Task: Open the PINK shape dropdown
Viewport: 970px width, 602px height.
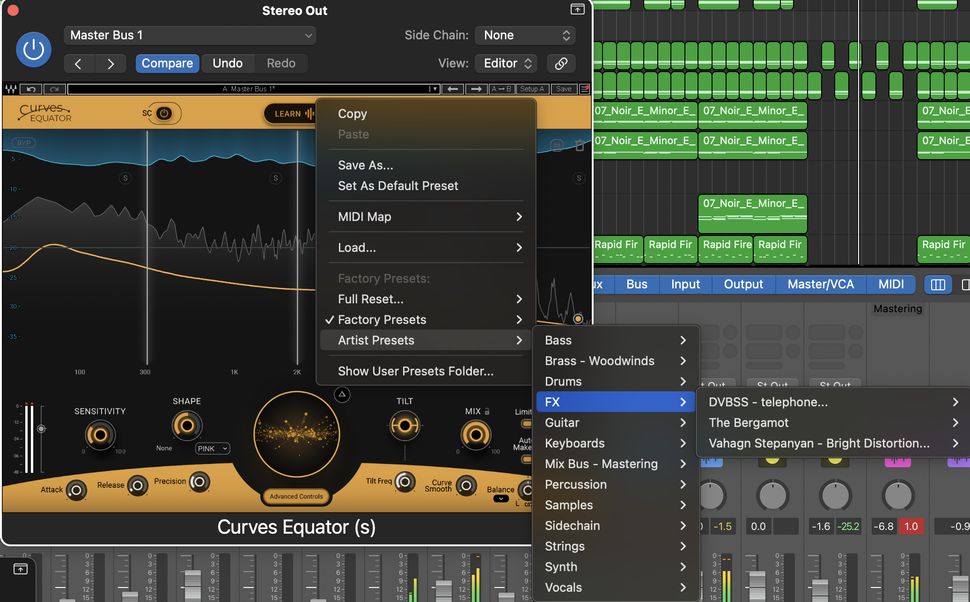Action: click(212, 449)
